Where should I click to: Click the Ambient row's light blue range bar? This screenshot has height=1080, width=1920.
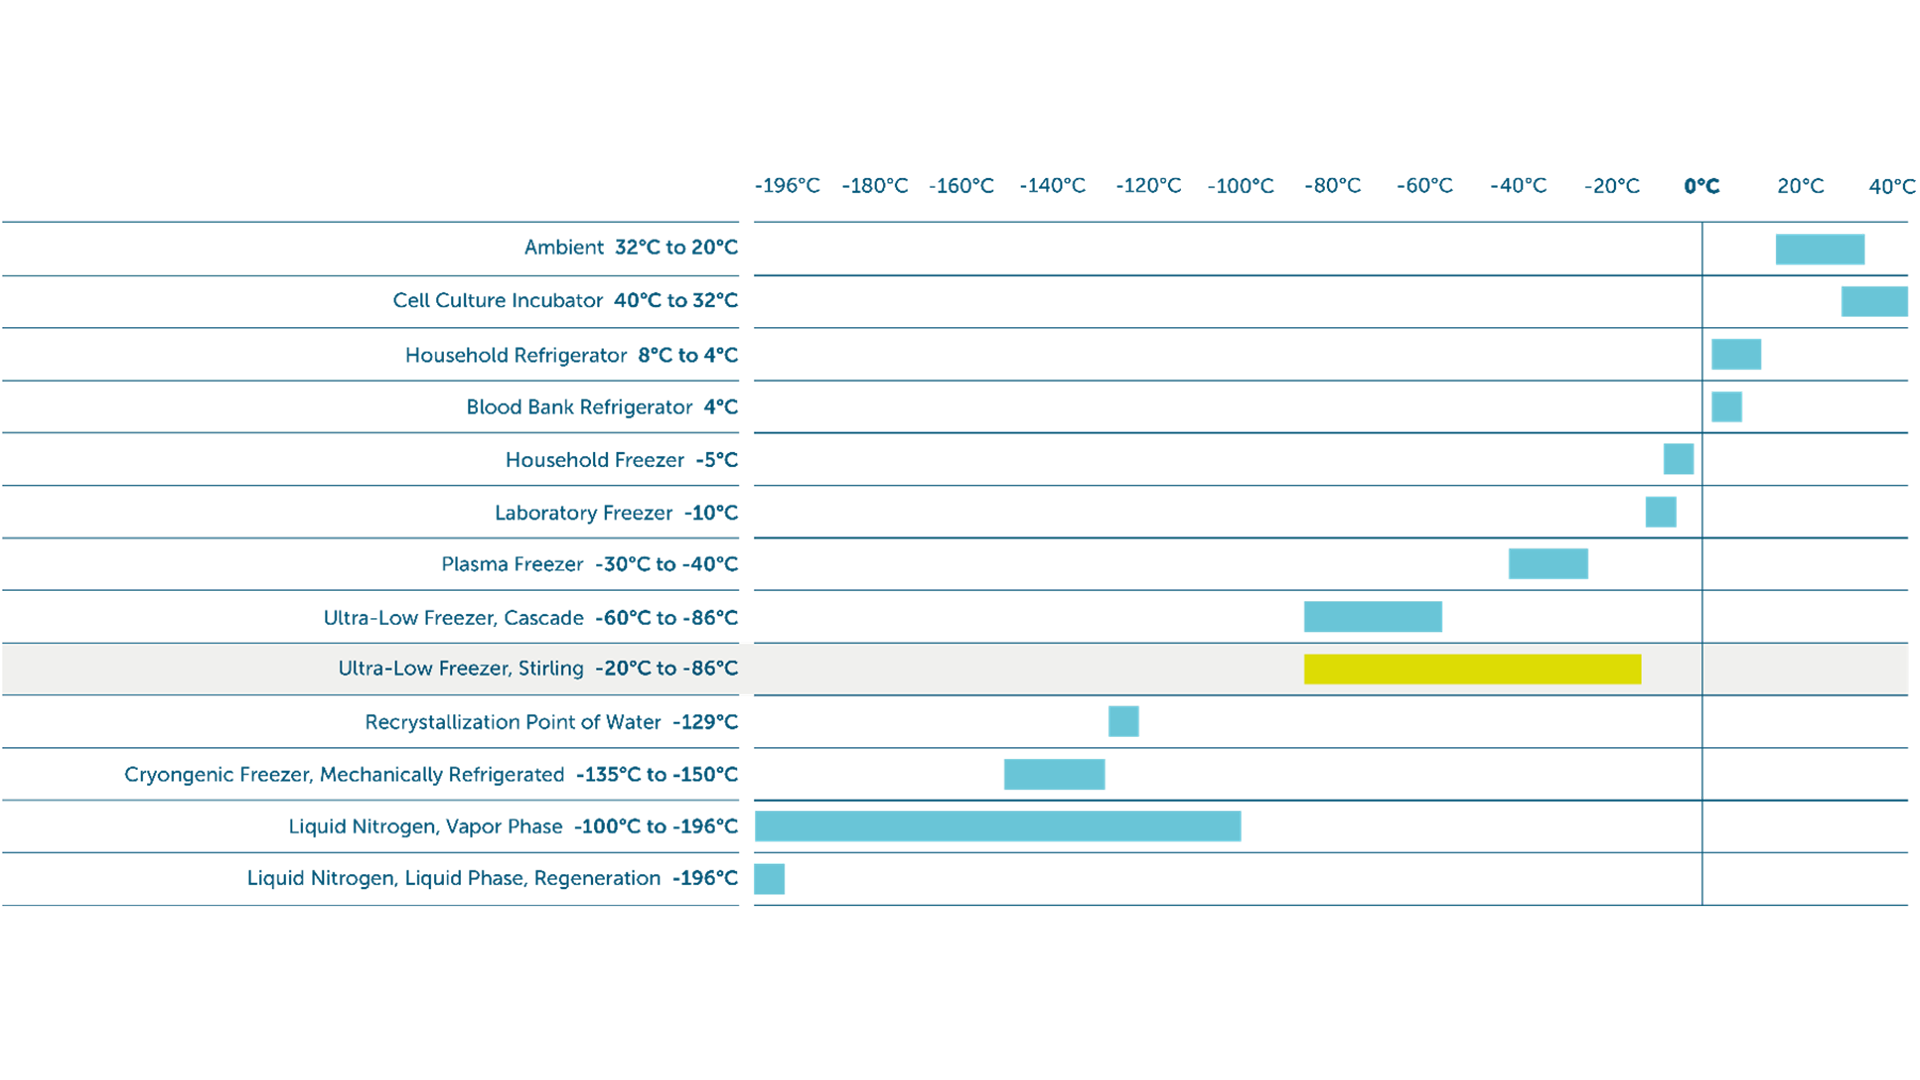click(1820, 249)
